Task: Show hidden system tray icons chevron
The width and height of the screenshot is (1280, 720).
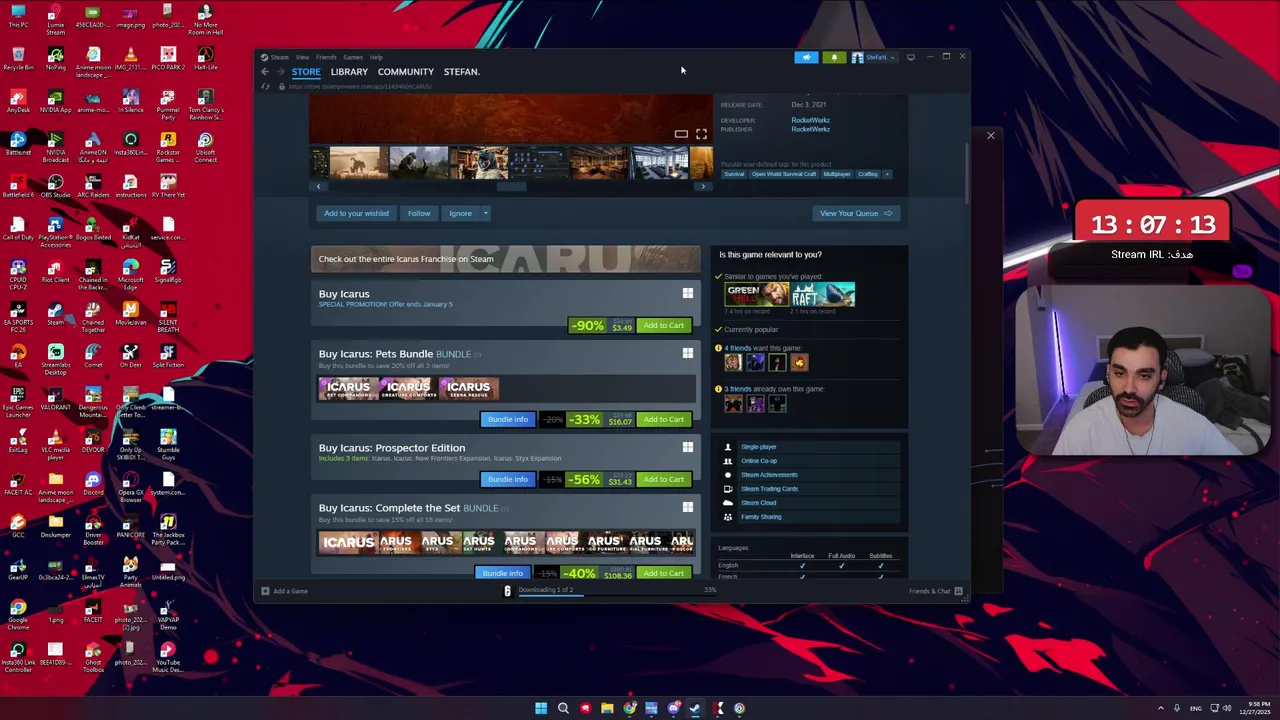Action: pos(1161,708)
